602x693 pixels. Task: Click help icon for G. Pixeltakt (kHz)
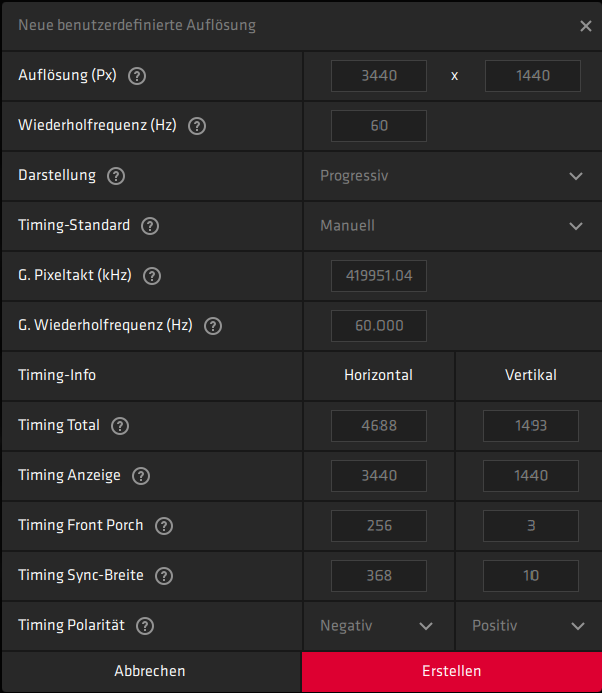(152, 276)
